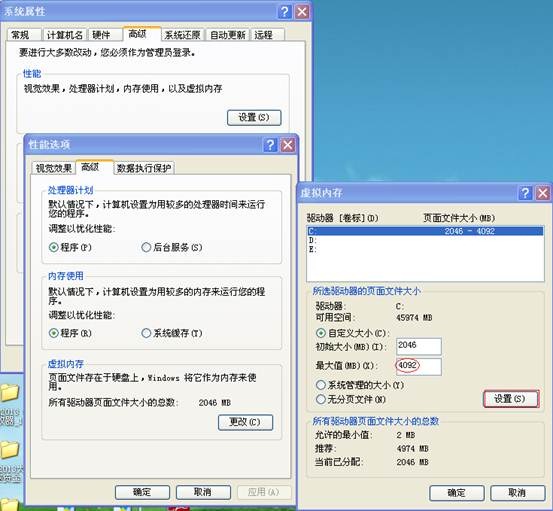Click 应用(A) in Performance Options dialog
553x511 pixels.
pos(264,492)
